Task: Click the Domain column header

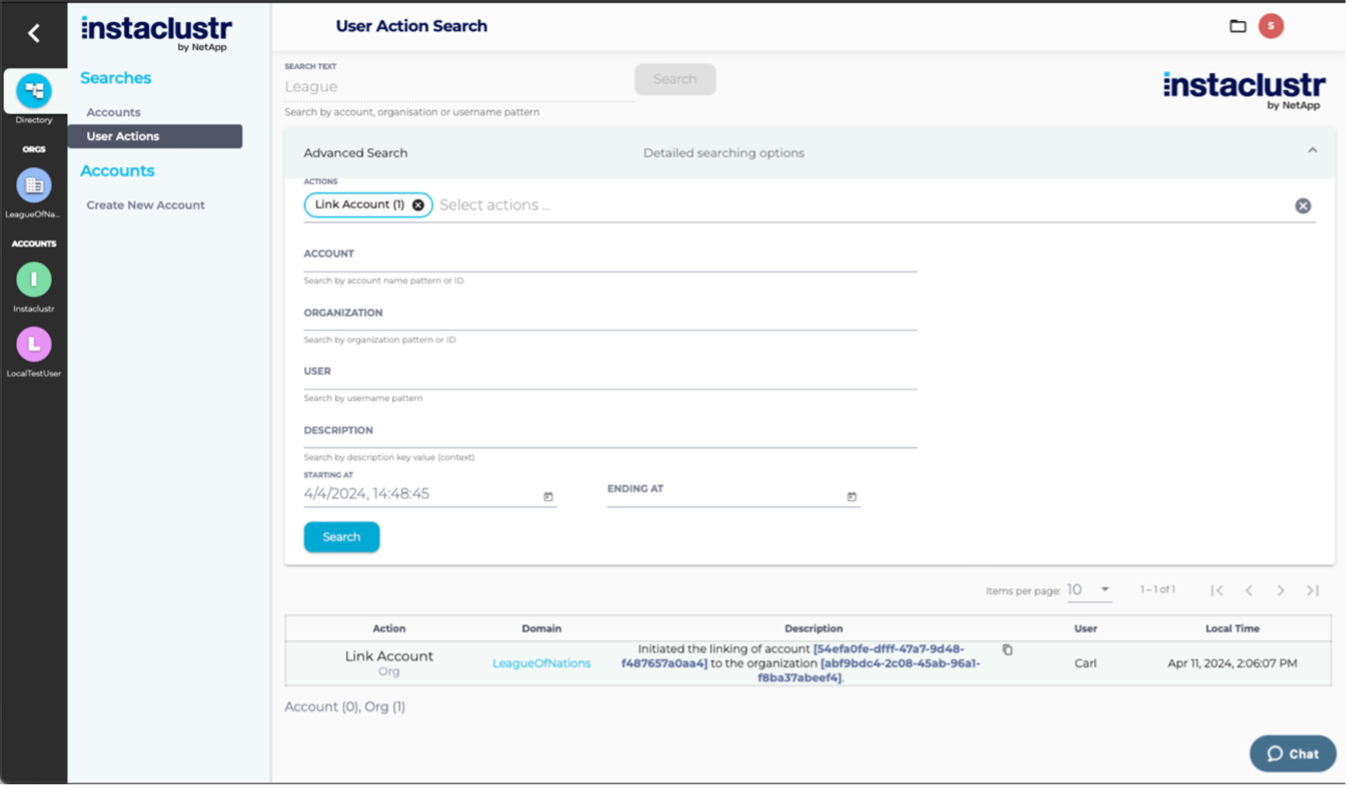Action: (541, 628)
